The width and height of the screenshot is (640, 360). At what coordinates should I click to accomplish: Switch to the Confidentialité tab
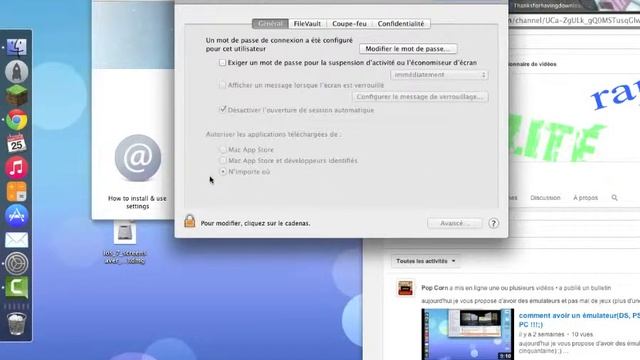401,24
